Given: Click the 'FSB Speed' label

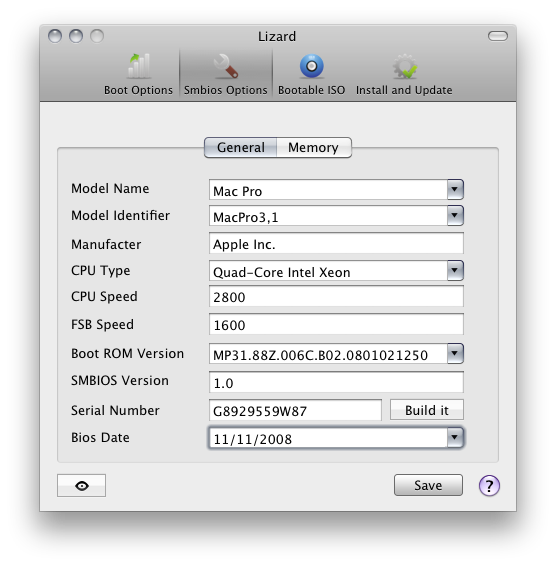Looking at the screenshot, I should tap(103, 325).
